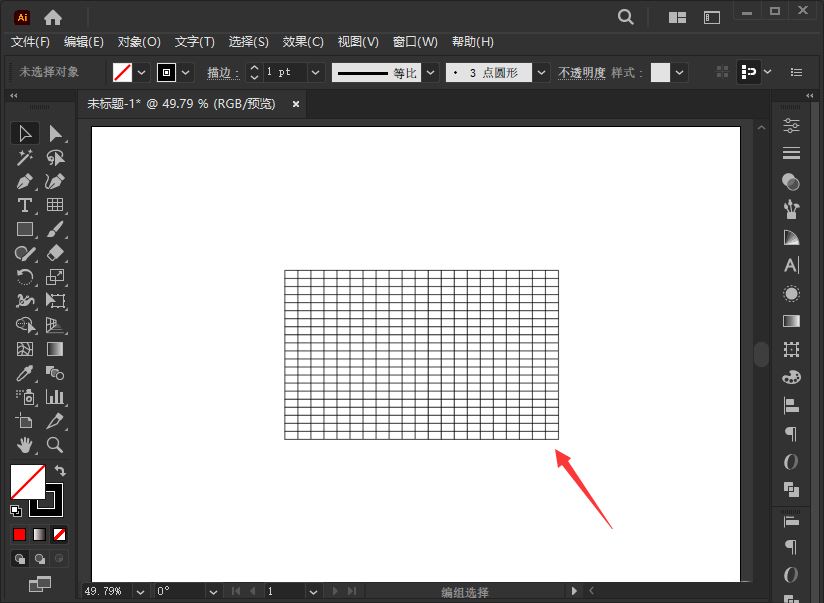
Task: Select the Hand tool
Action: tap(23, 446)
